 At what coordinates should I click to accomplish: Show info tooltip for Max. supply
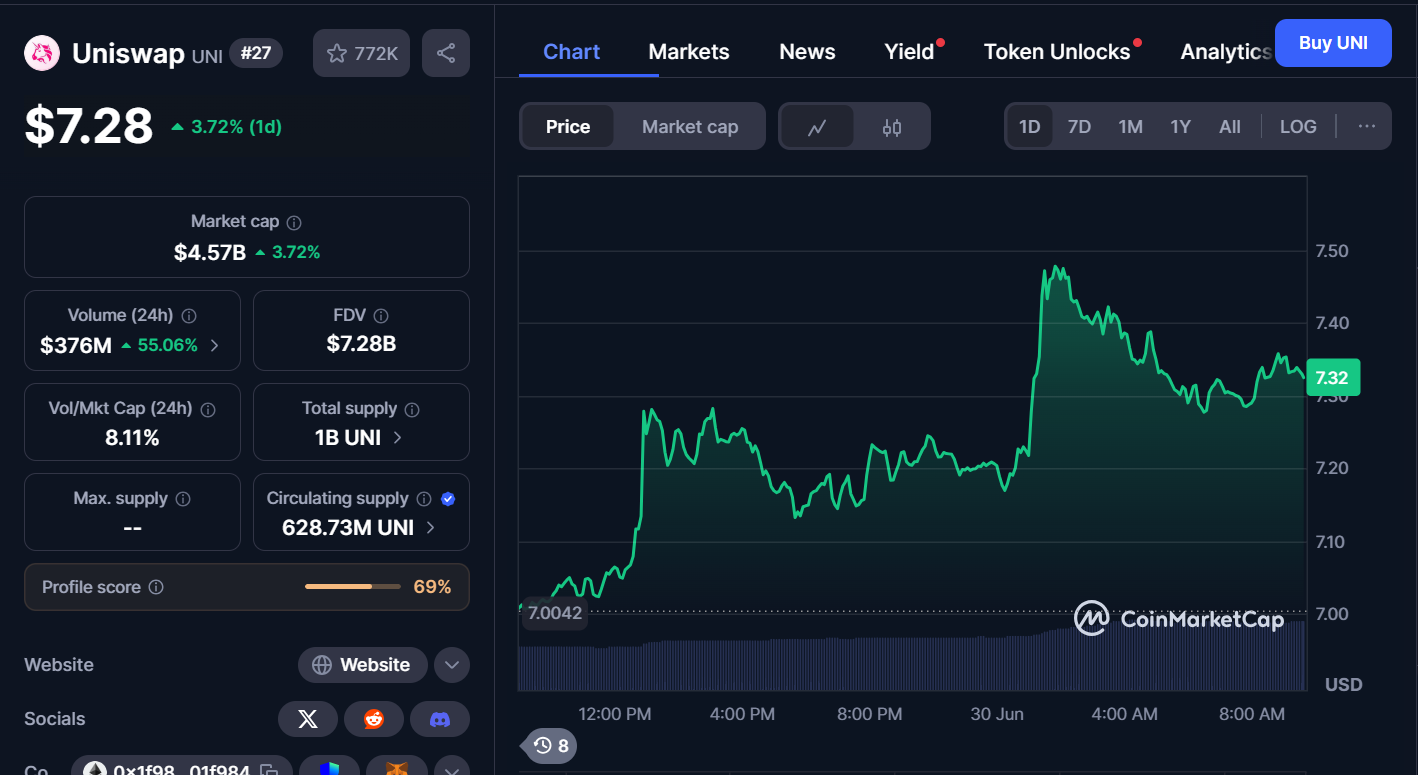click(x=183, y=499)
